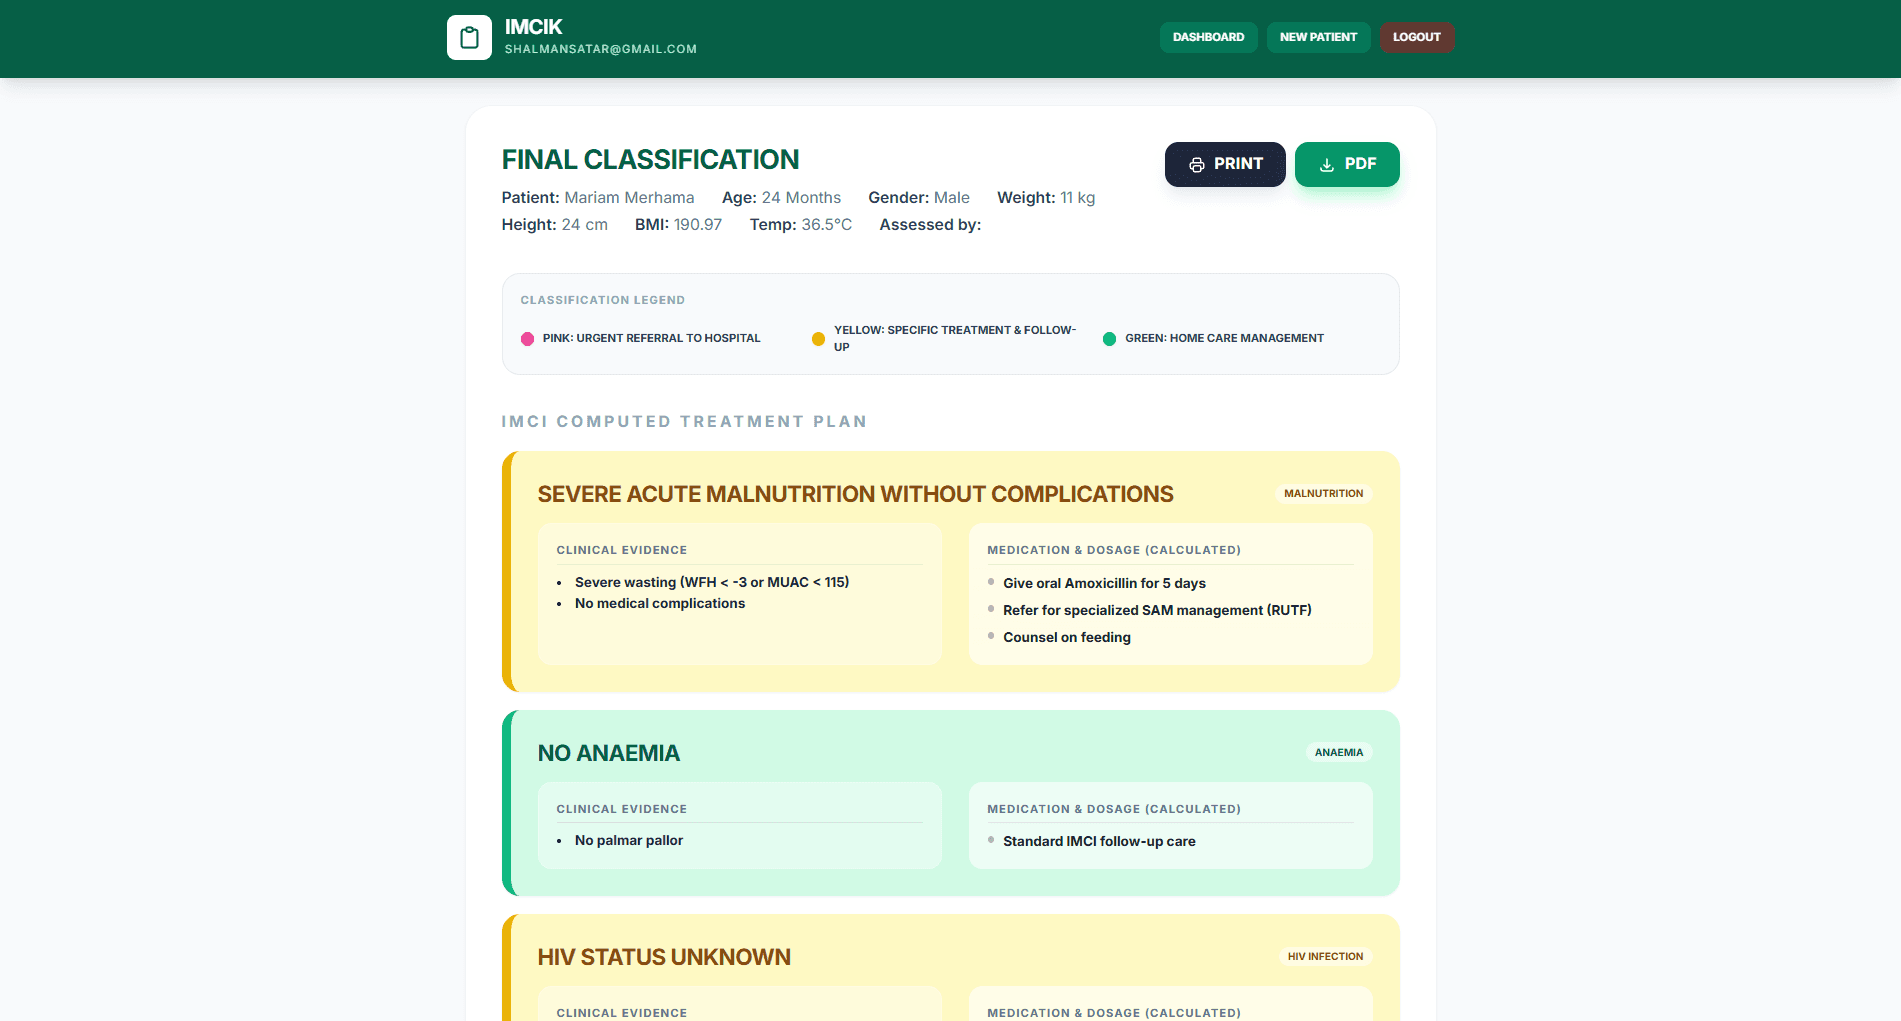
Task: Click the green home care legend dot
Action: [x=1109, y=339]
